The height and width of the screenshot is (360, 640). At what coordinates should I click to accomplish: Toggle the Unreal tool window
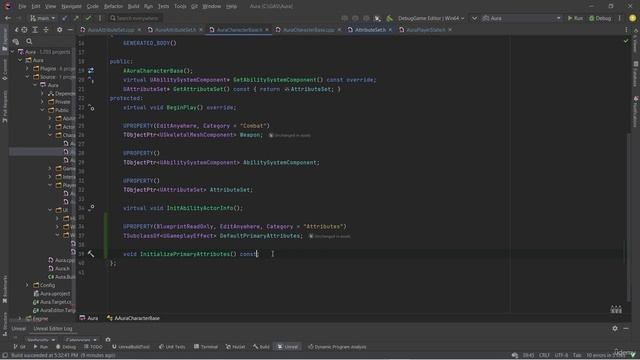(288, 347)
